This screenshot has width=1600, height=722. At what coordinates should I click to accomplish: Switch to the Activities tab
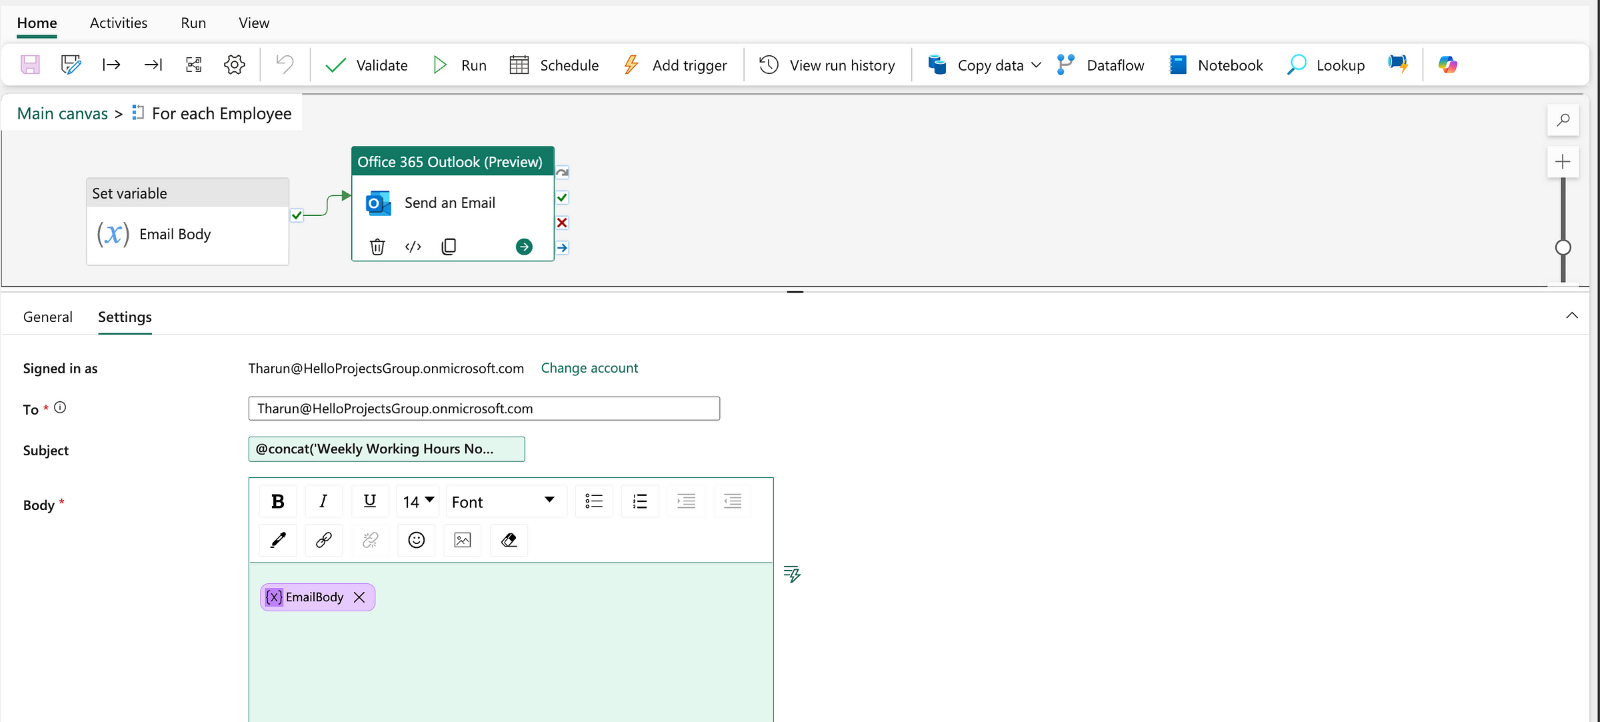(118, 23)
